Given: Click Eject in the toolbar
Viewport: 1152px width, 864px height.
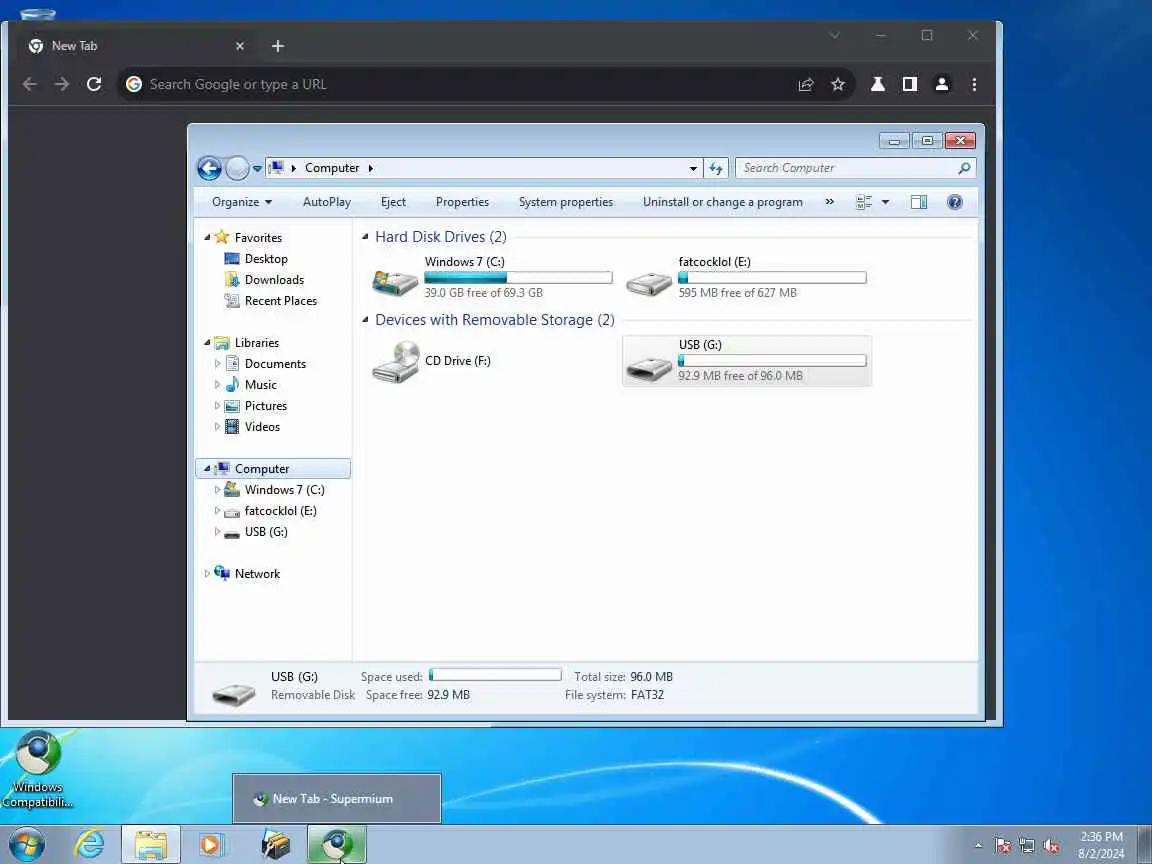Looking at the screenshot, I should coord(393,202).
